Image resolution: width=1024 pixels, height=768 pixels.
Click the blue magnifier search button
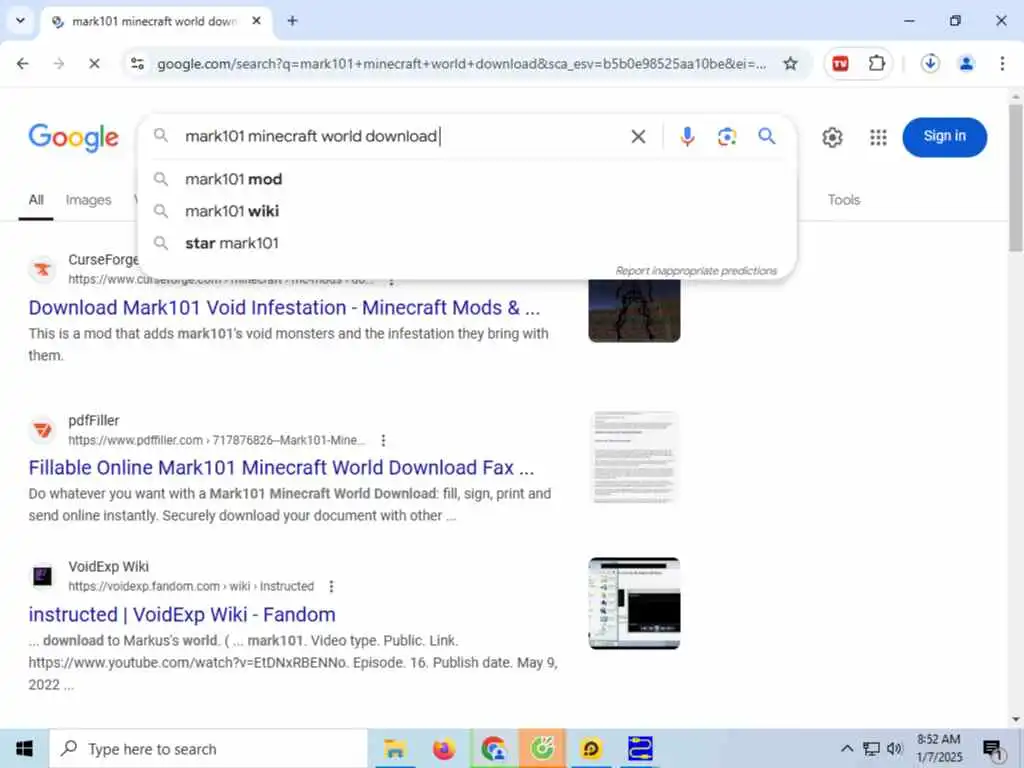(767, 136)
